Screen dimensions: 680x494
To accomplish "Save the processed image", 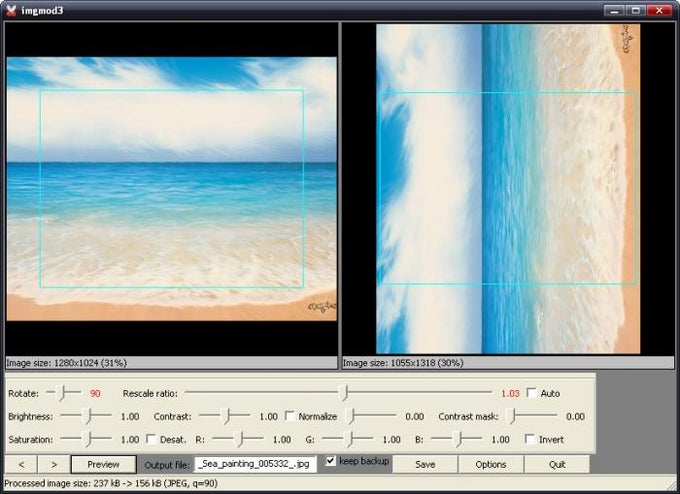I will [x=425, y=465].
